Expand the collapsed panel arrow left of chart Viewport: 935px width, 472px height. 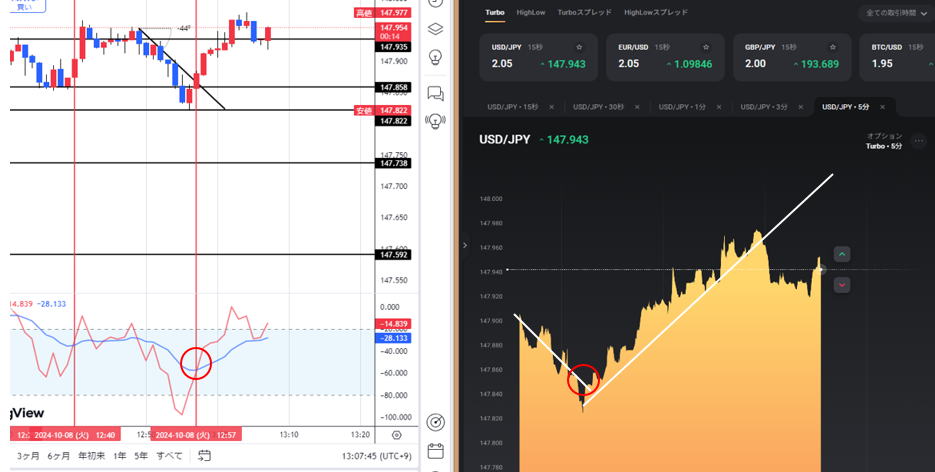[464, 244]
